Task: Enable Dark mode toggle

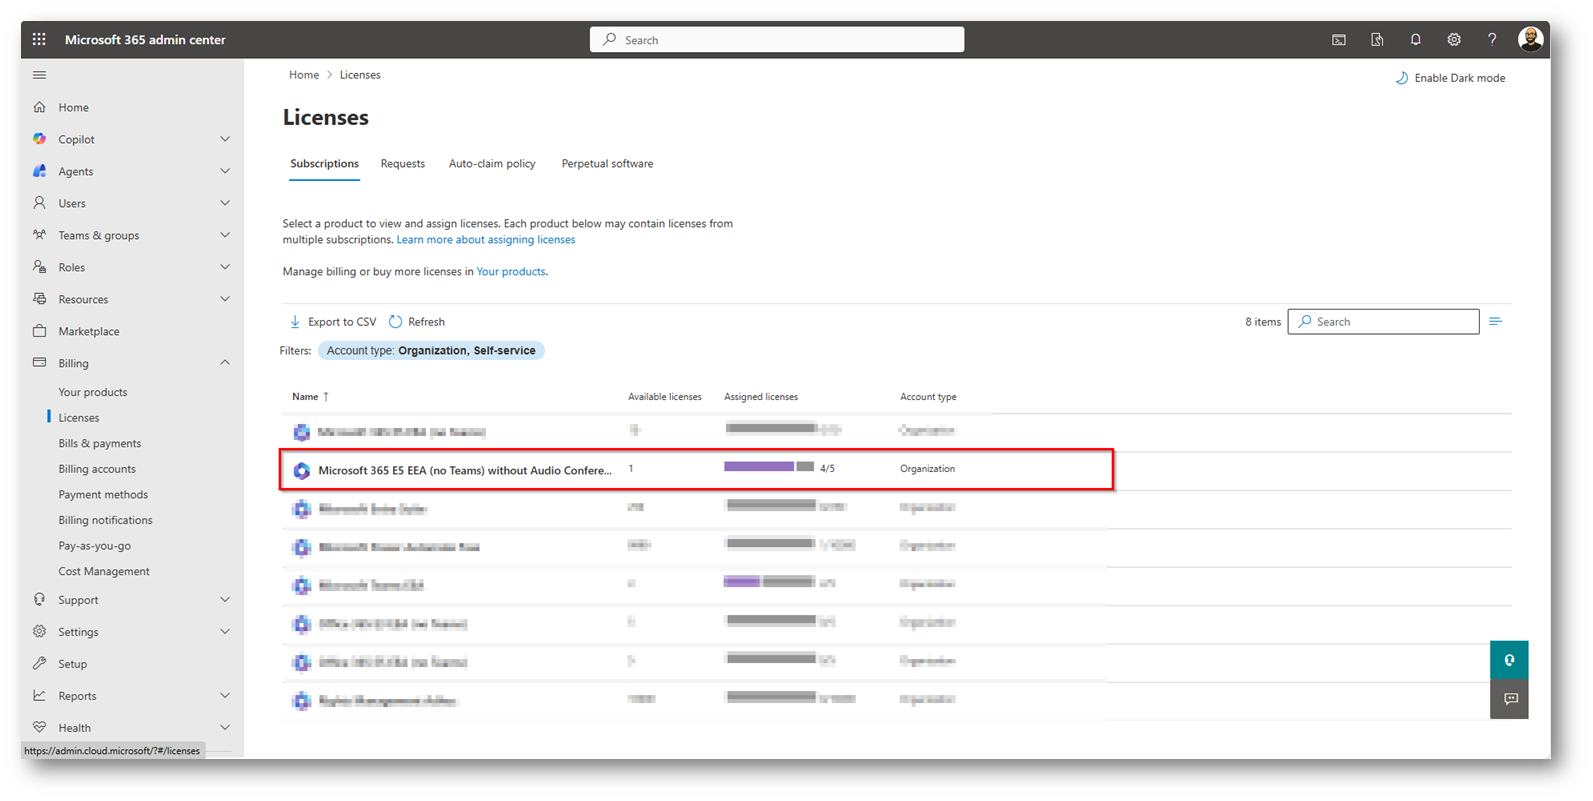Action: 1450,78
